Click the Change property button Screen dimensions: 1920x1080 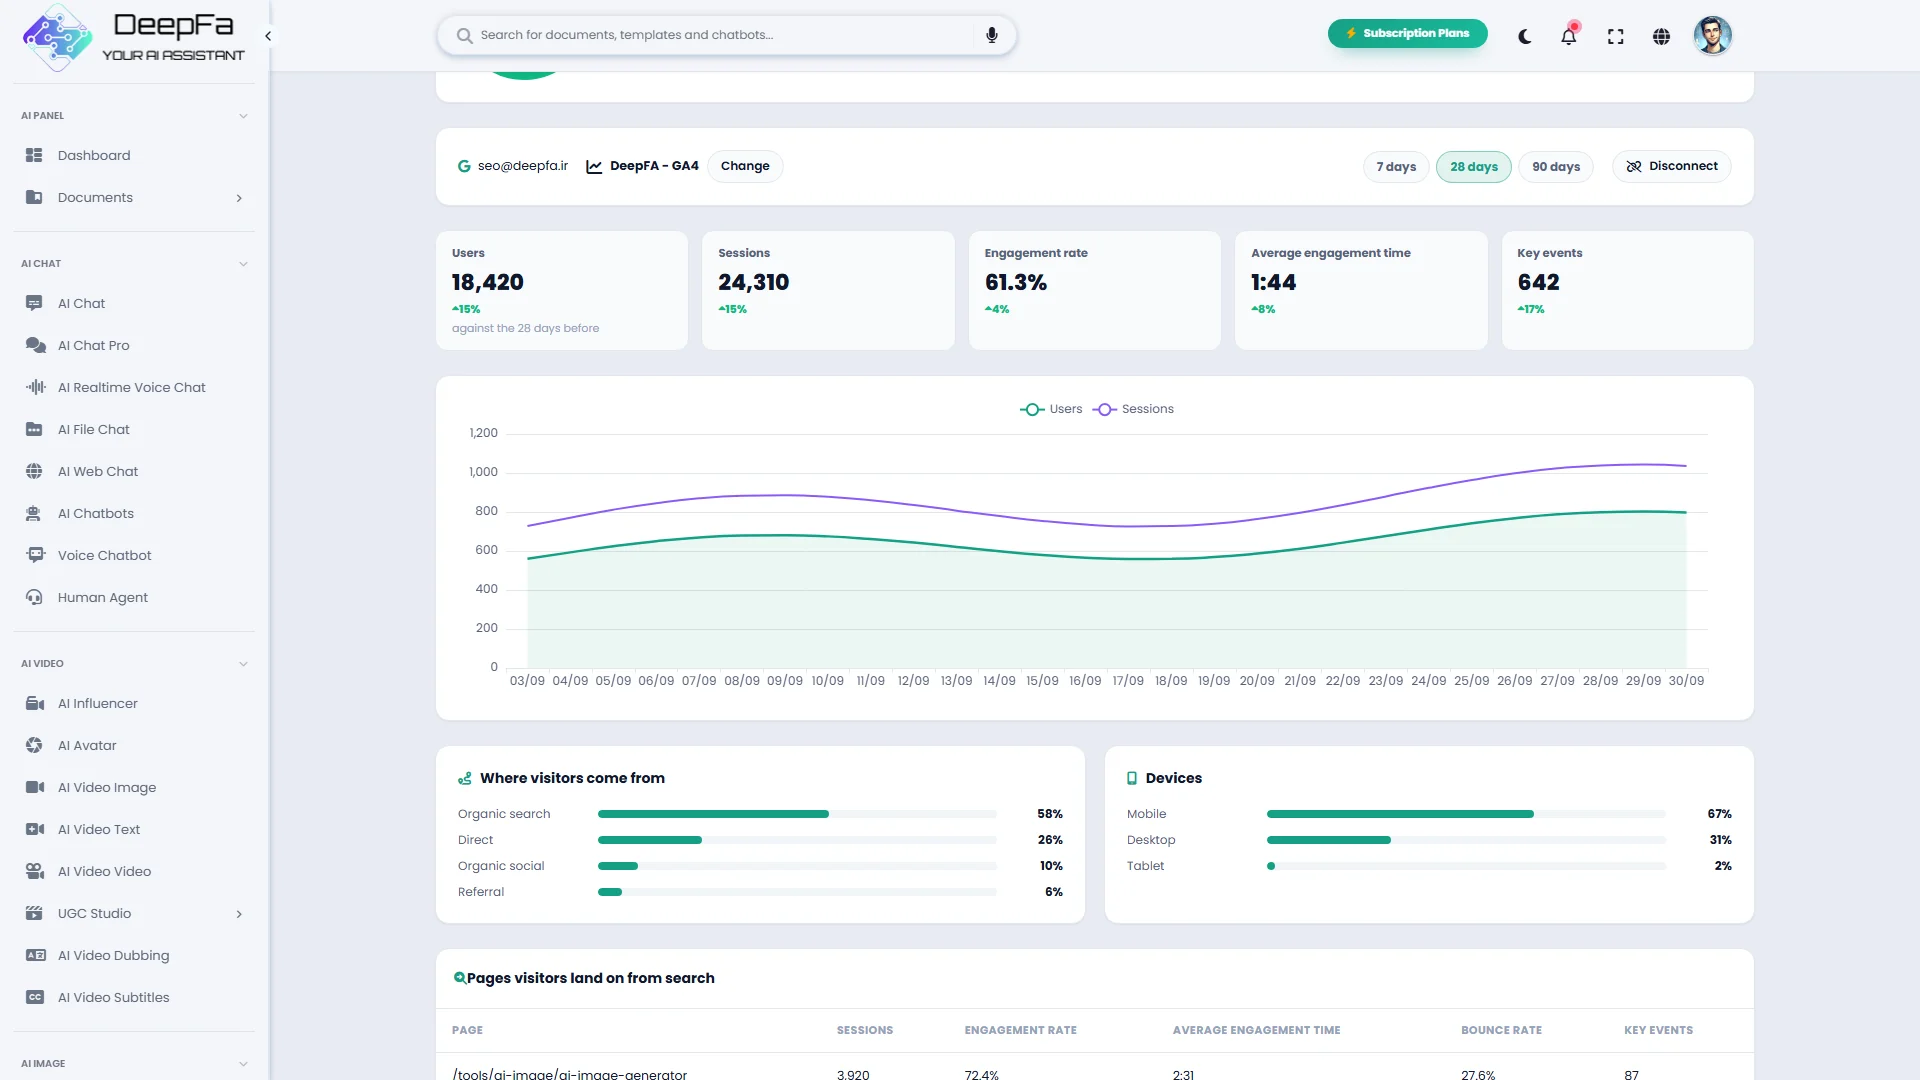coord(745,166)
